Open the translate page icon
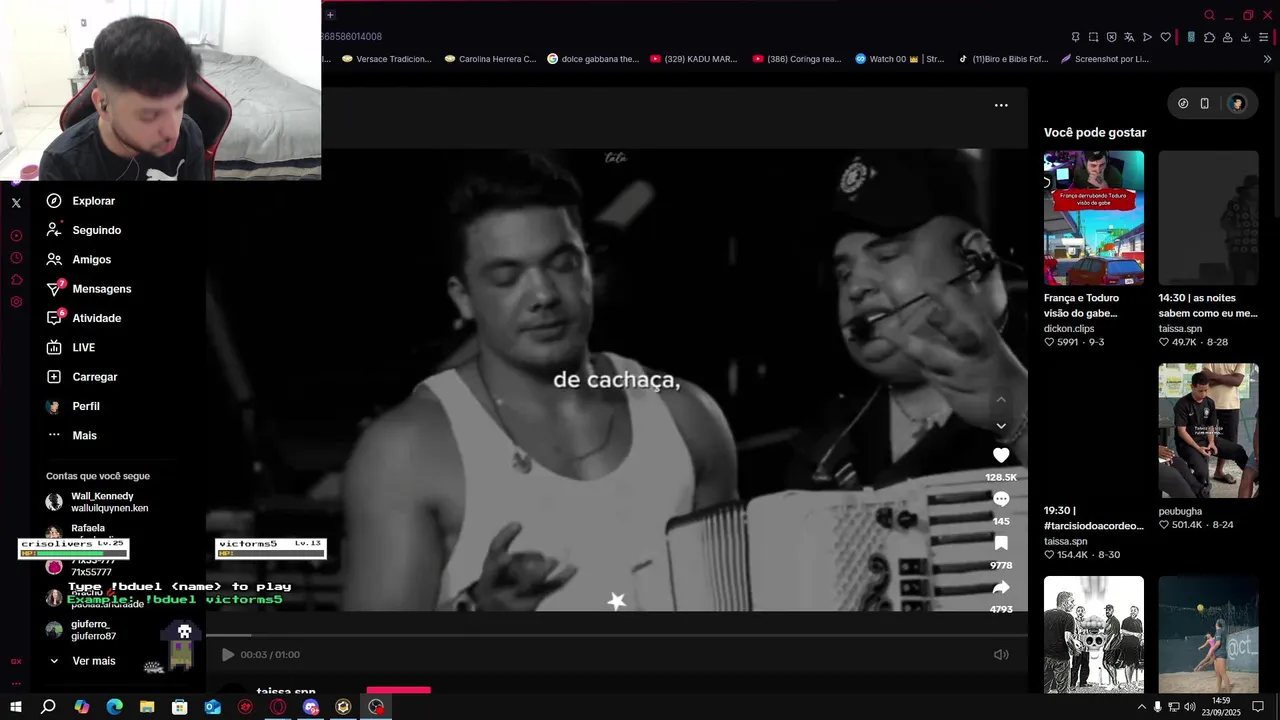Viewport: 1280px width, 720px height. pos(1129,37)
